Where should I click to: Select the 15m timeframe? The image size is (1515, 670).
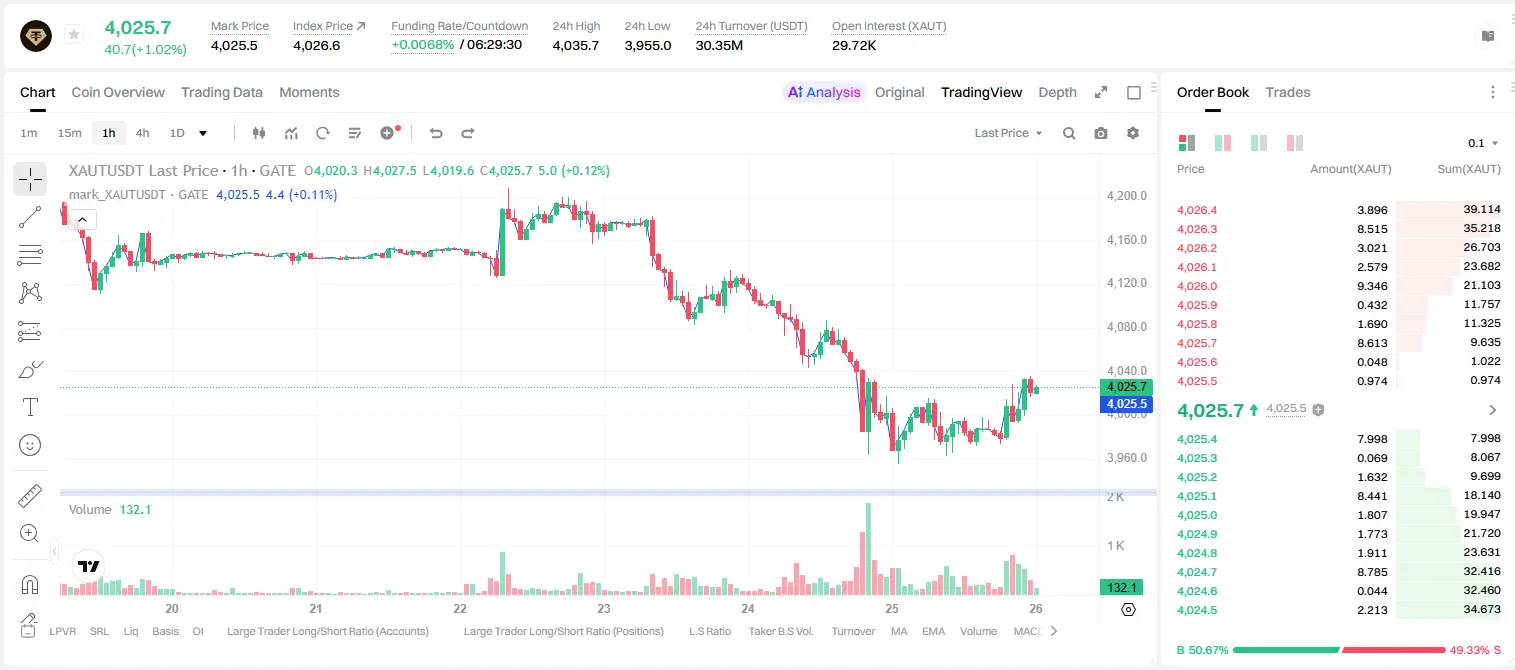tap(69, 133)
